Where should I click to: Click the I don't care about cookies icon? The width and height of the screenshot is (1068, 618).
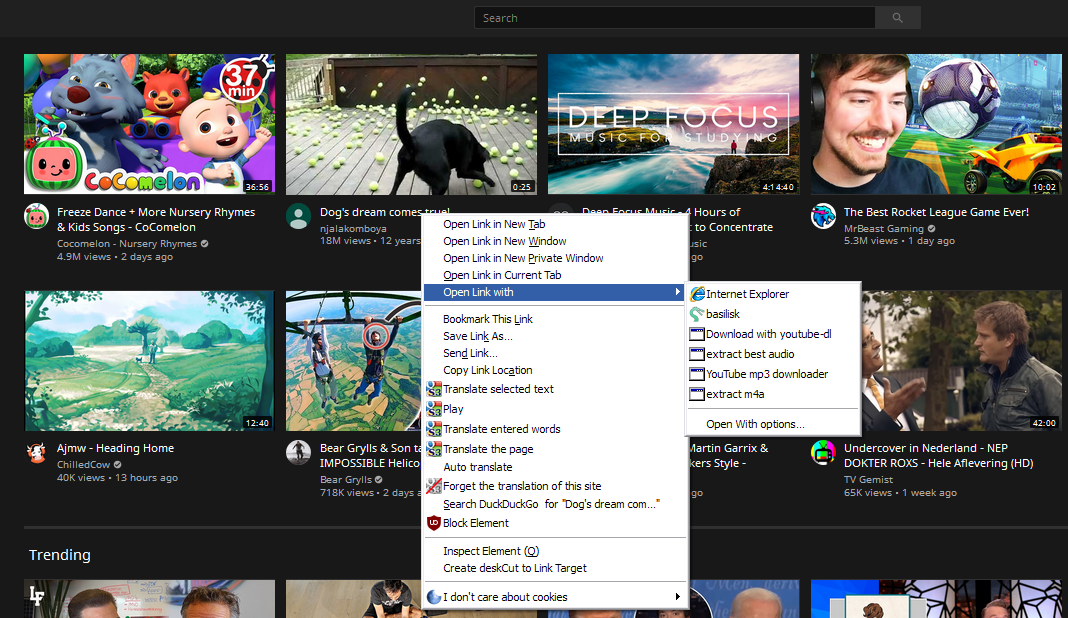(434, 597)
